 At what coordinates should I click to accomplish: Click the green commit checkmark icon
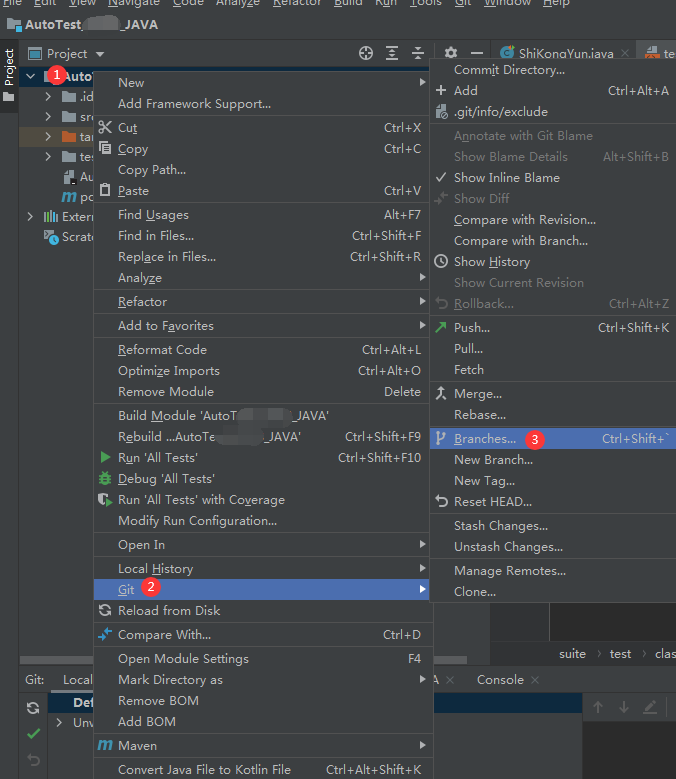coord(33,734)
